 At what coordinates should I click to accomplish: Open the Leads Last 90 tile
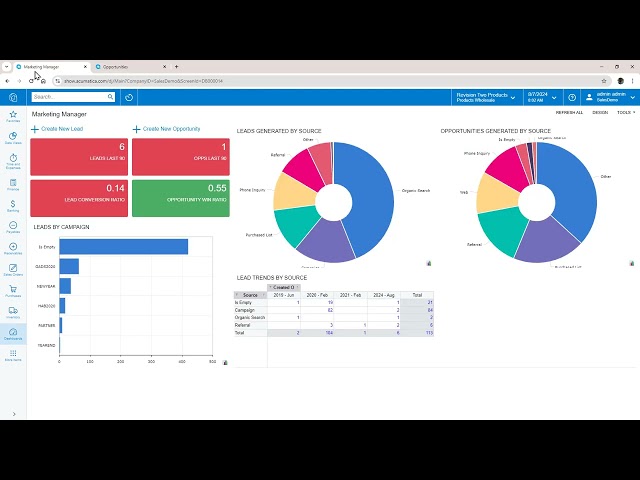79,157
